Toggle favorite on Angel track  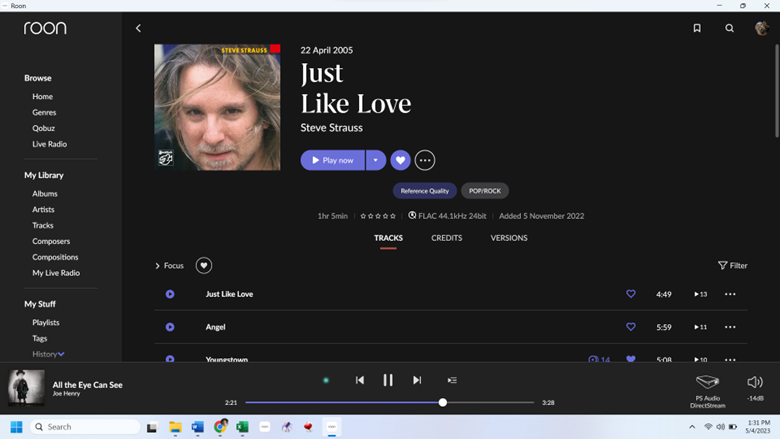[631, 327]
